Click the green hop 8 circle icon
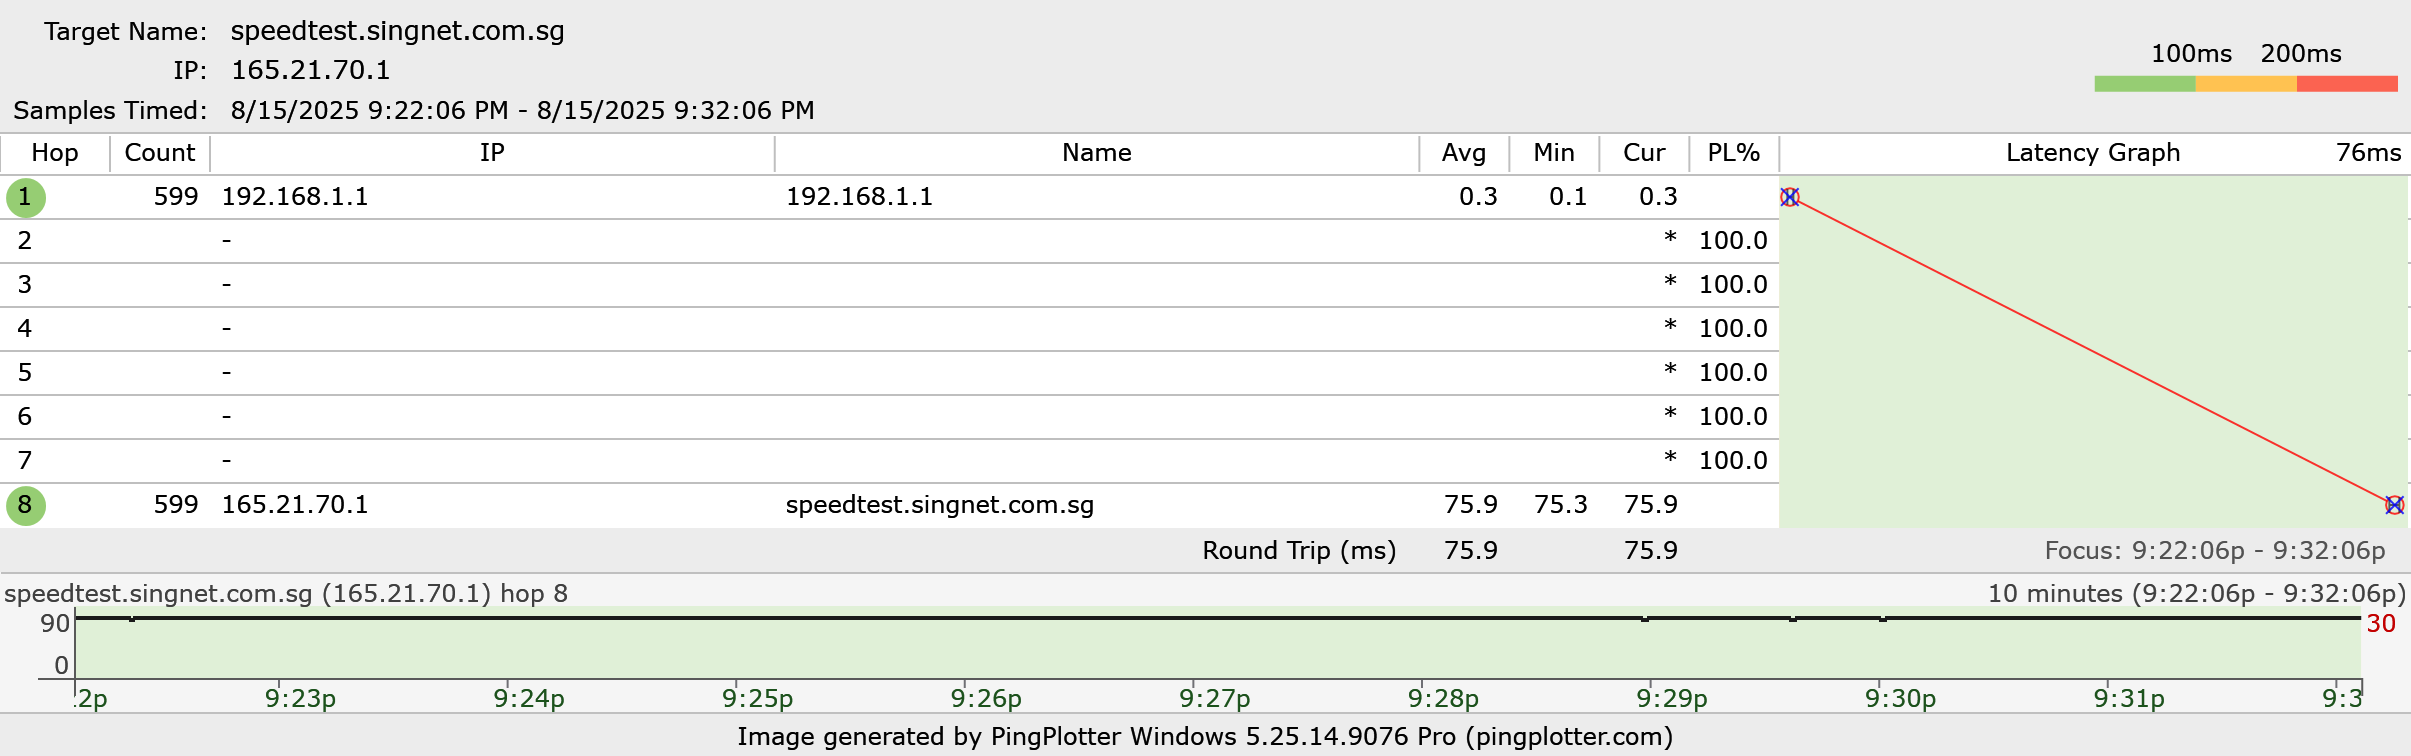 pos(25,505)
